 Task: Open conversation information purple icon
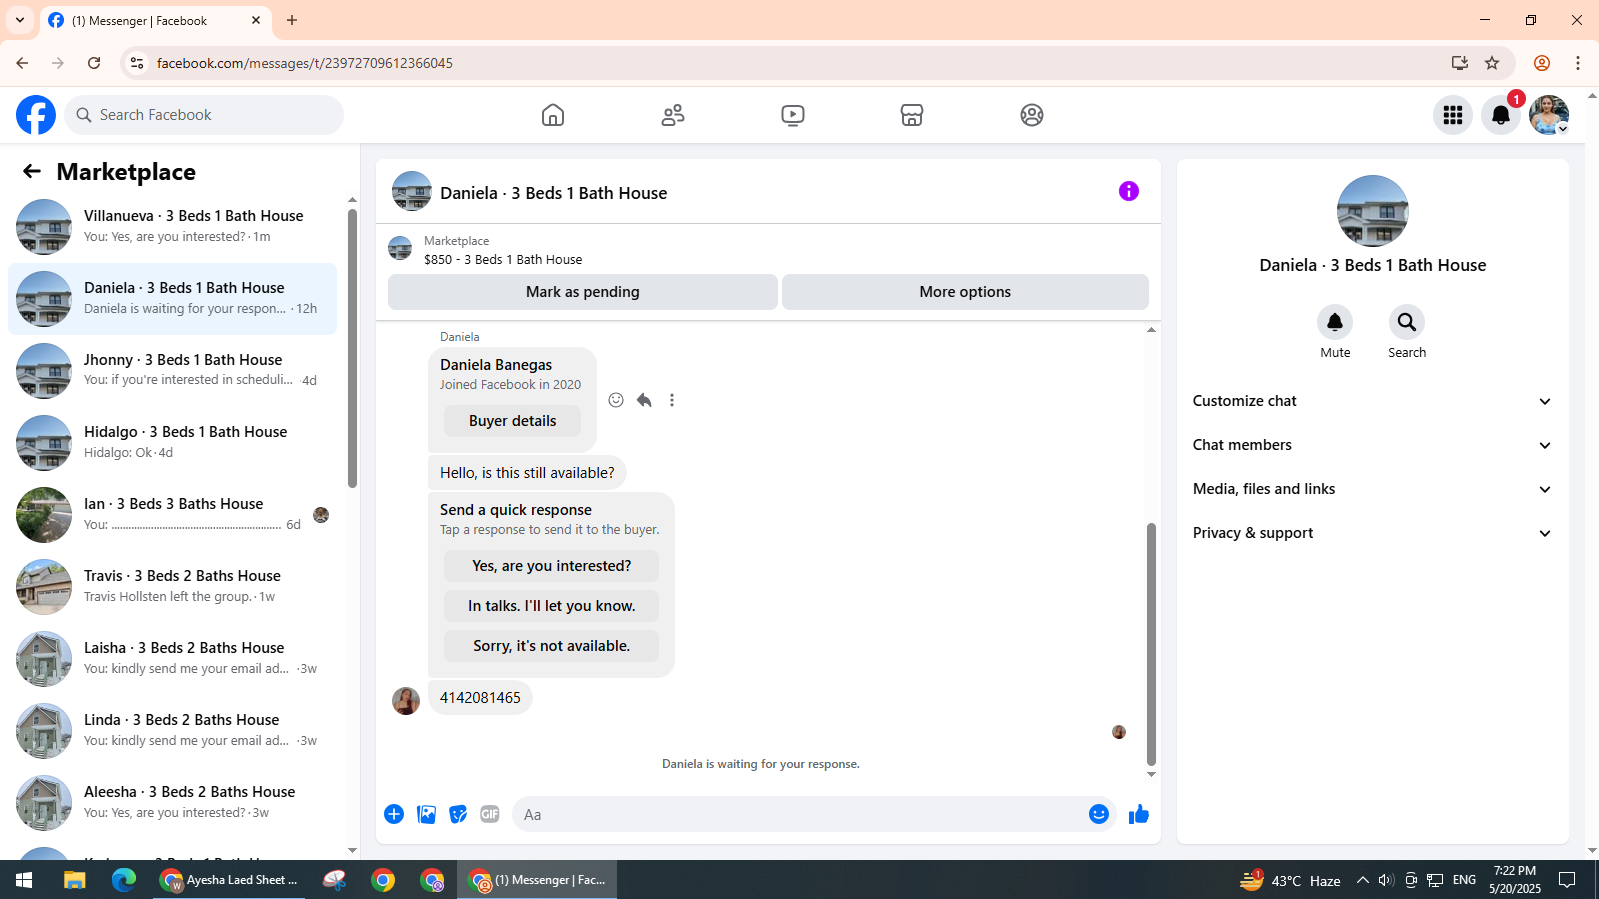tap(1129, 191)
